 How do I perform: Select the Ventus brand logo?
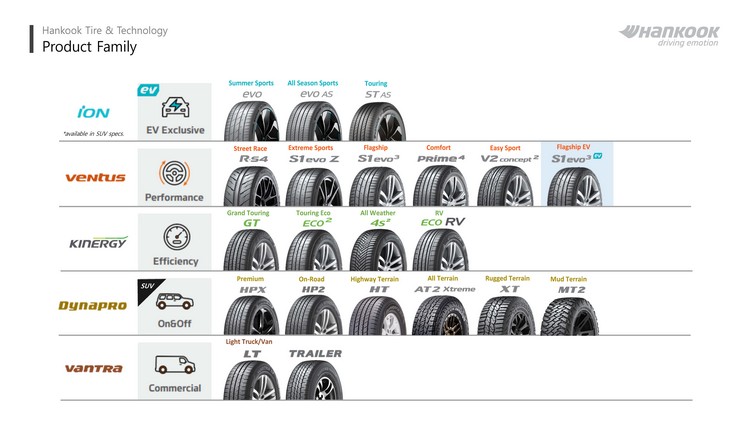[x=95, y=177]
